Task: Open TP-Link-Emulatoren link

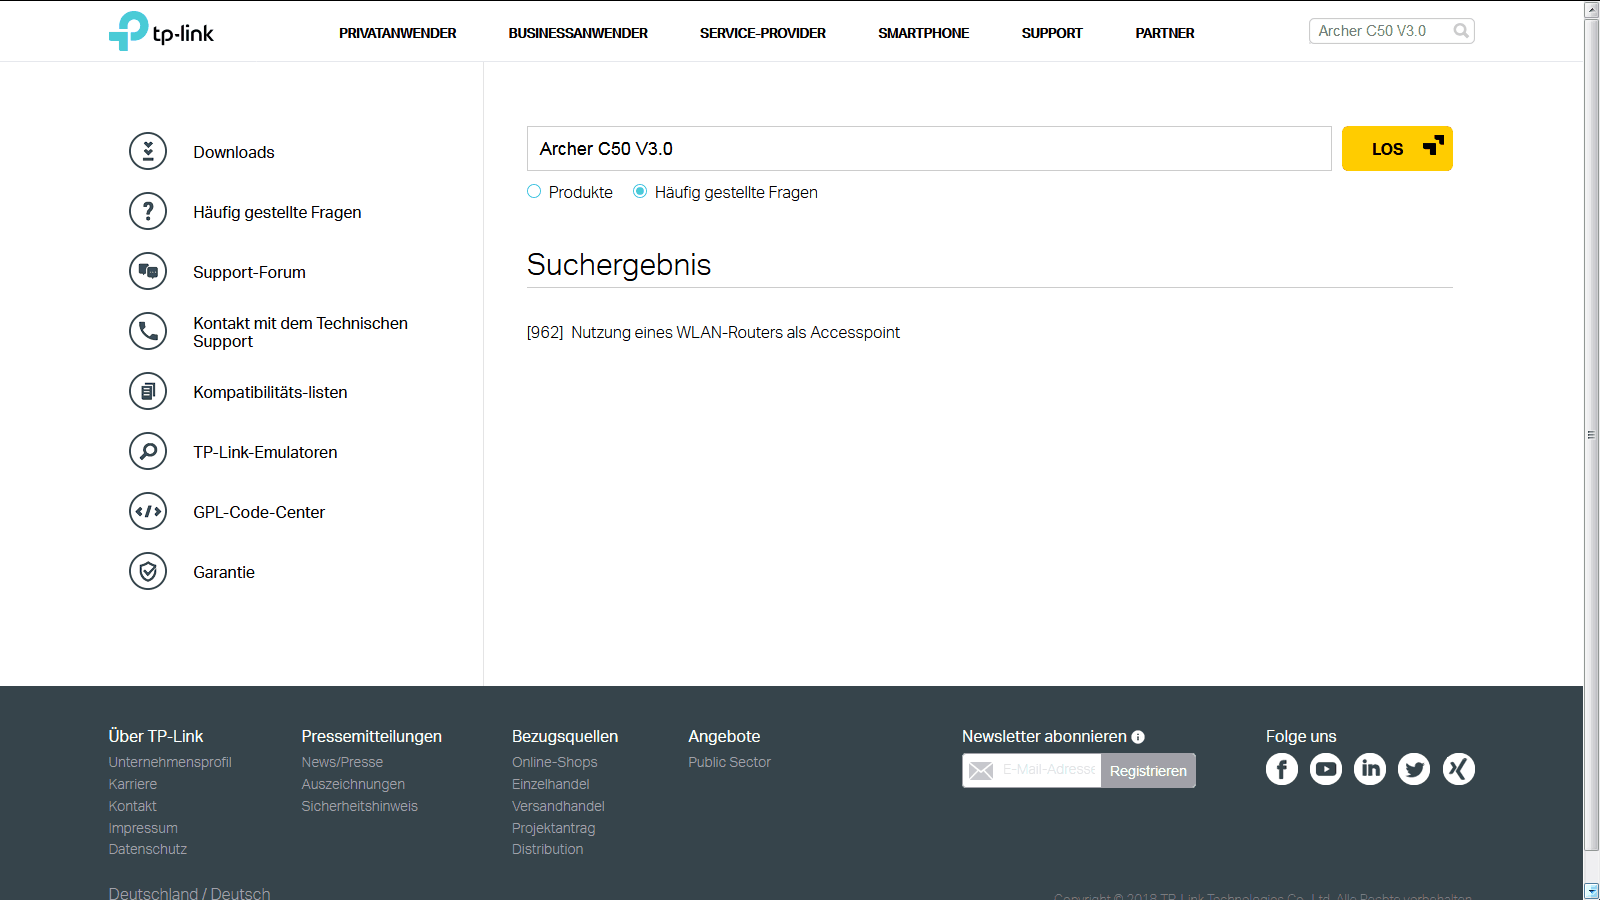Action: tap(265, 452)
